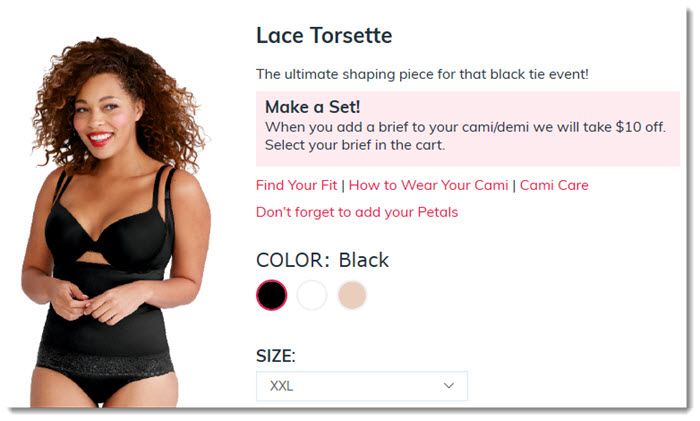Open the Find Your Fit link
This screenshot has width=700, height=421.
point(296,185)
